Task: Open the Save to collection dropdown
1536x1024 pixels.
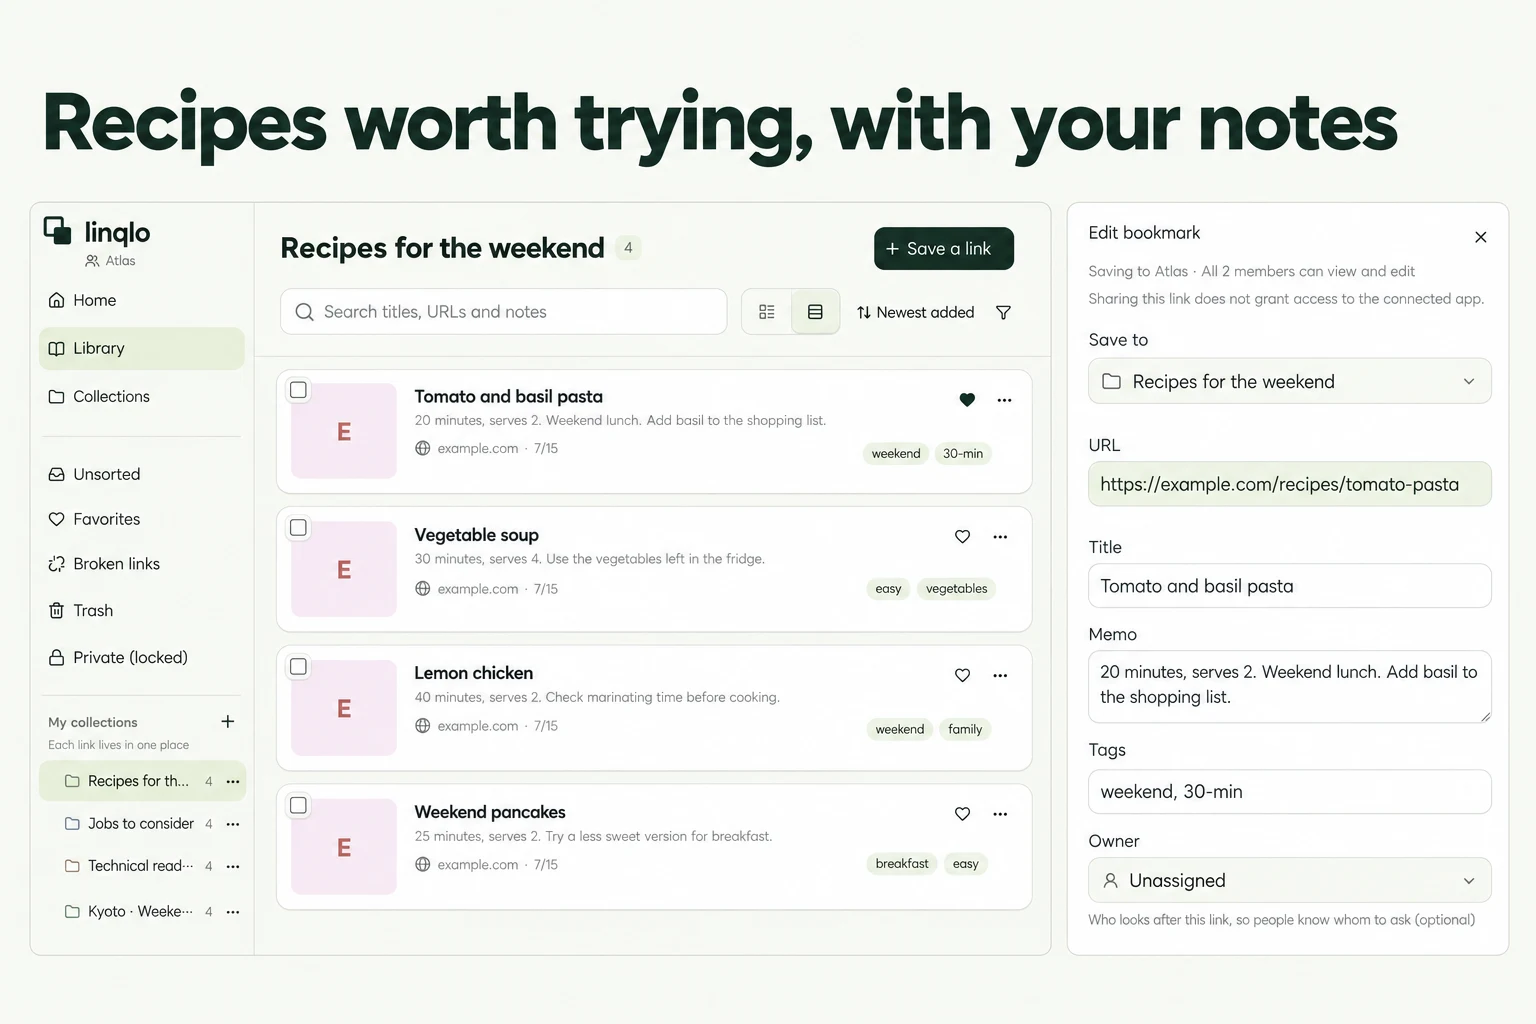Action: (1290, 381)
